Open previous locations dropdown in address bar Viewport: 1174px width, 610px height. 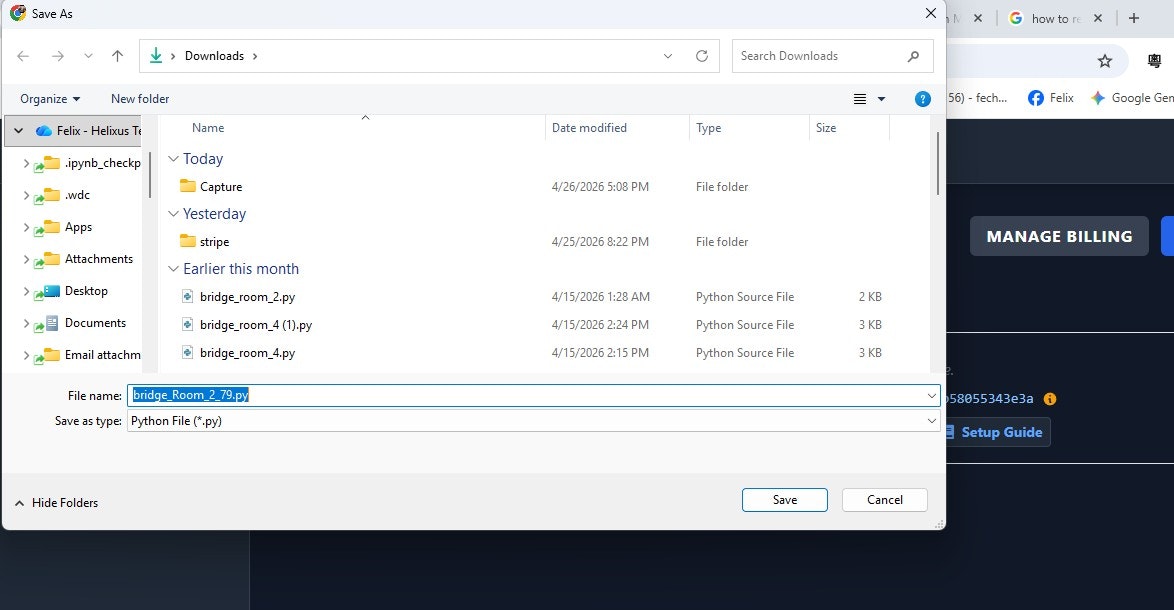[x=668, y=56]
